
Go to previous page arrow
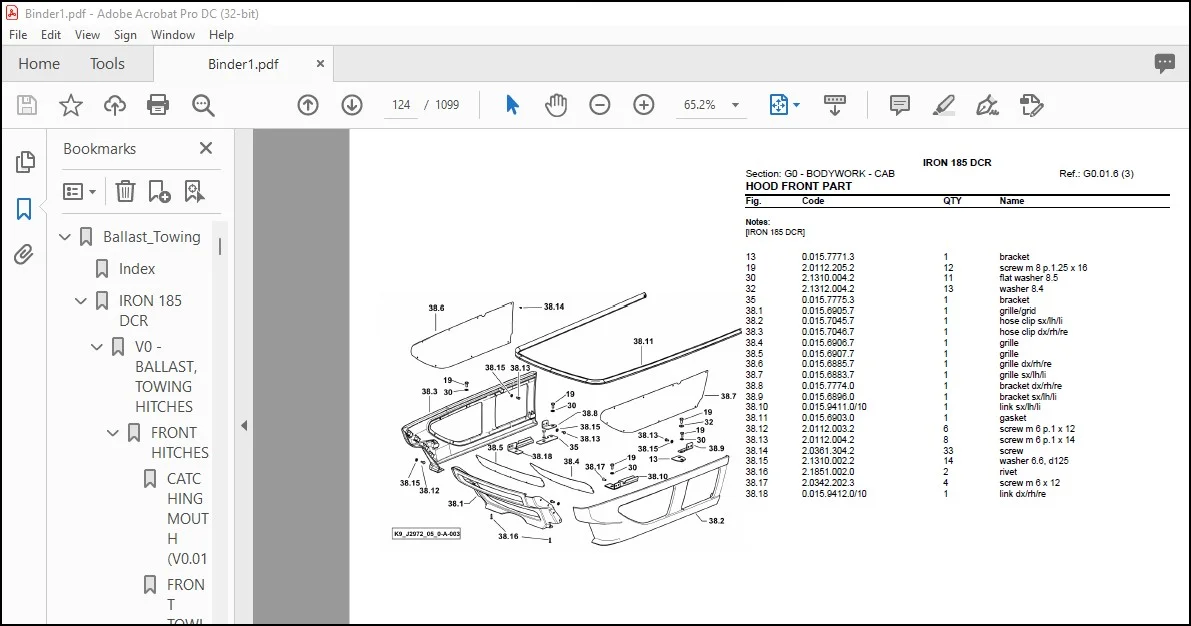coord(308,105)
